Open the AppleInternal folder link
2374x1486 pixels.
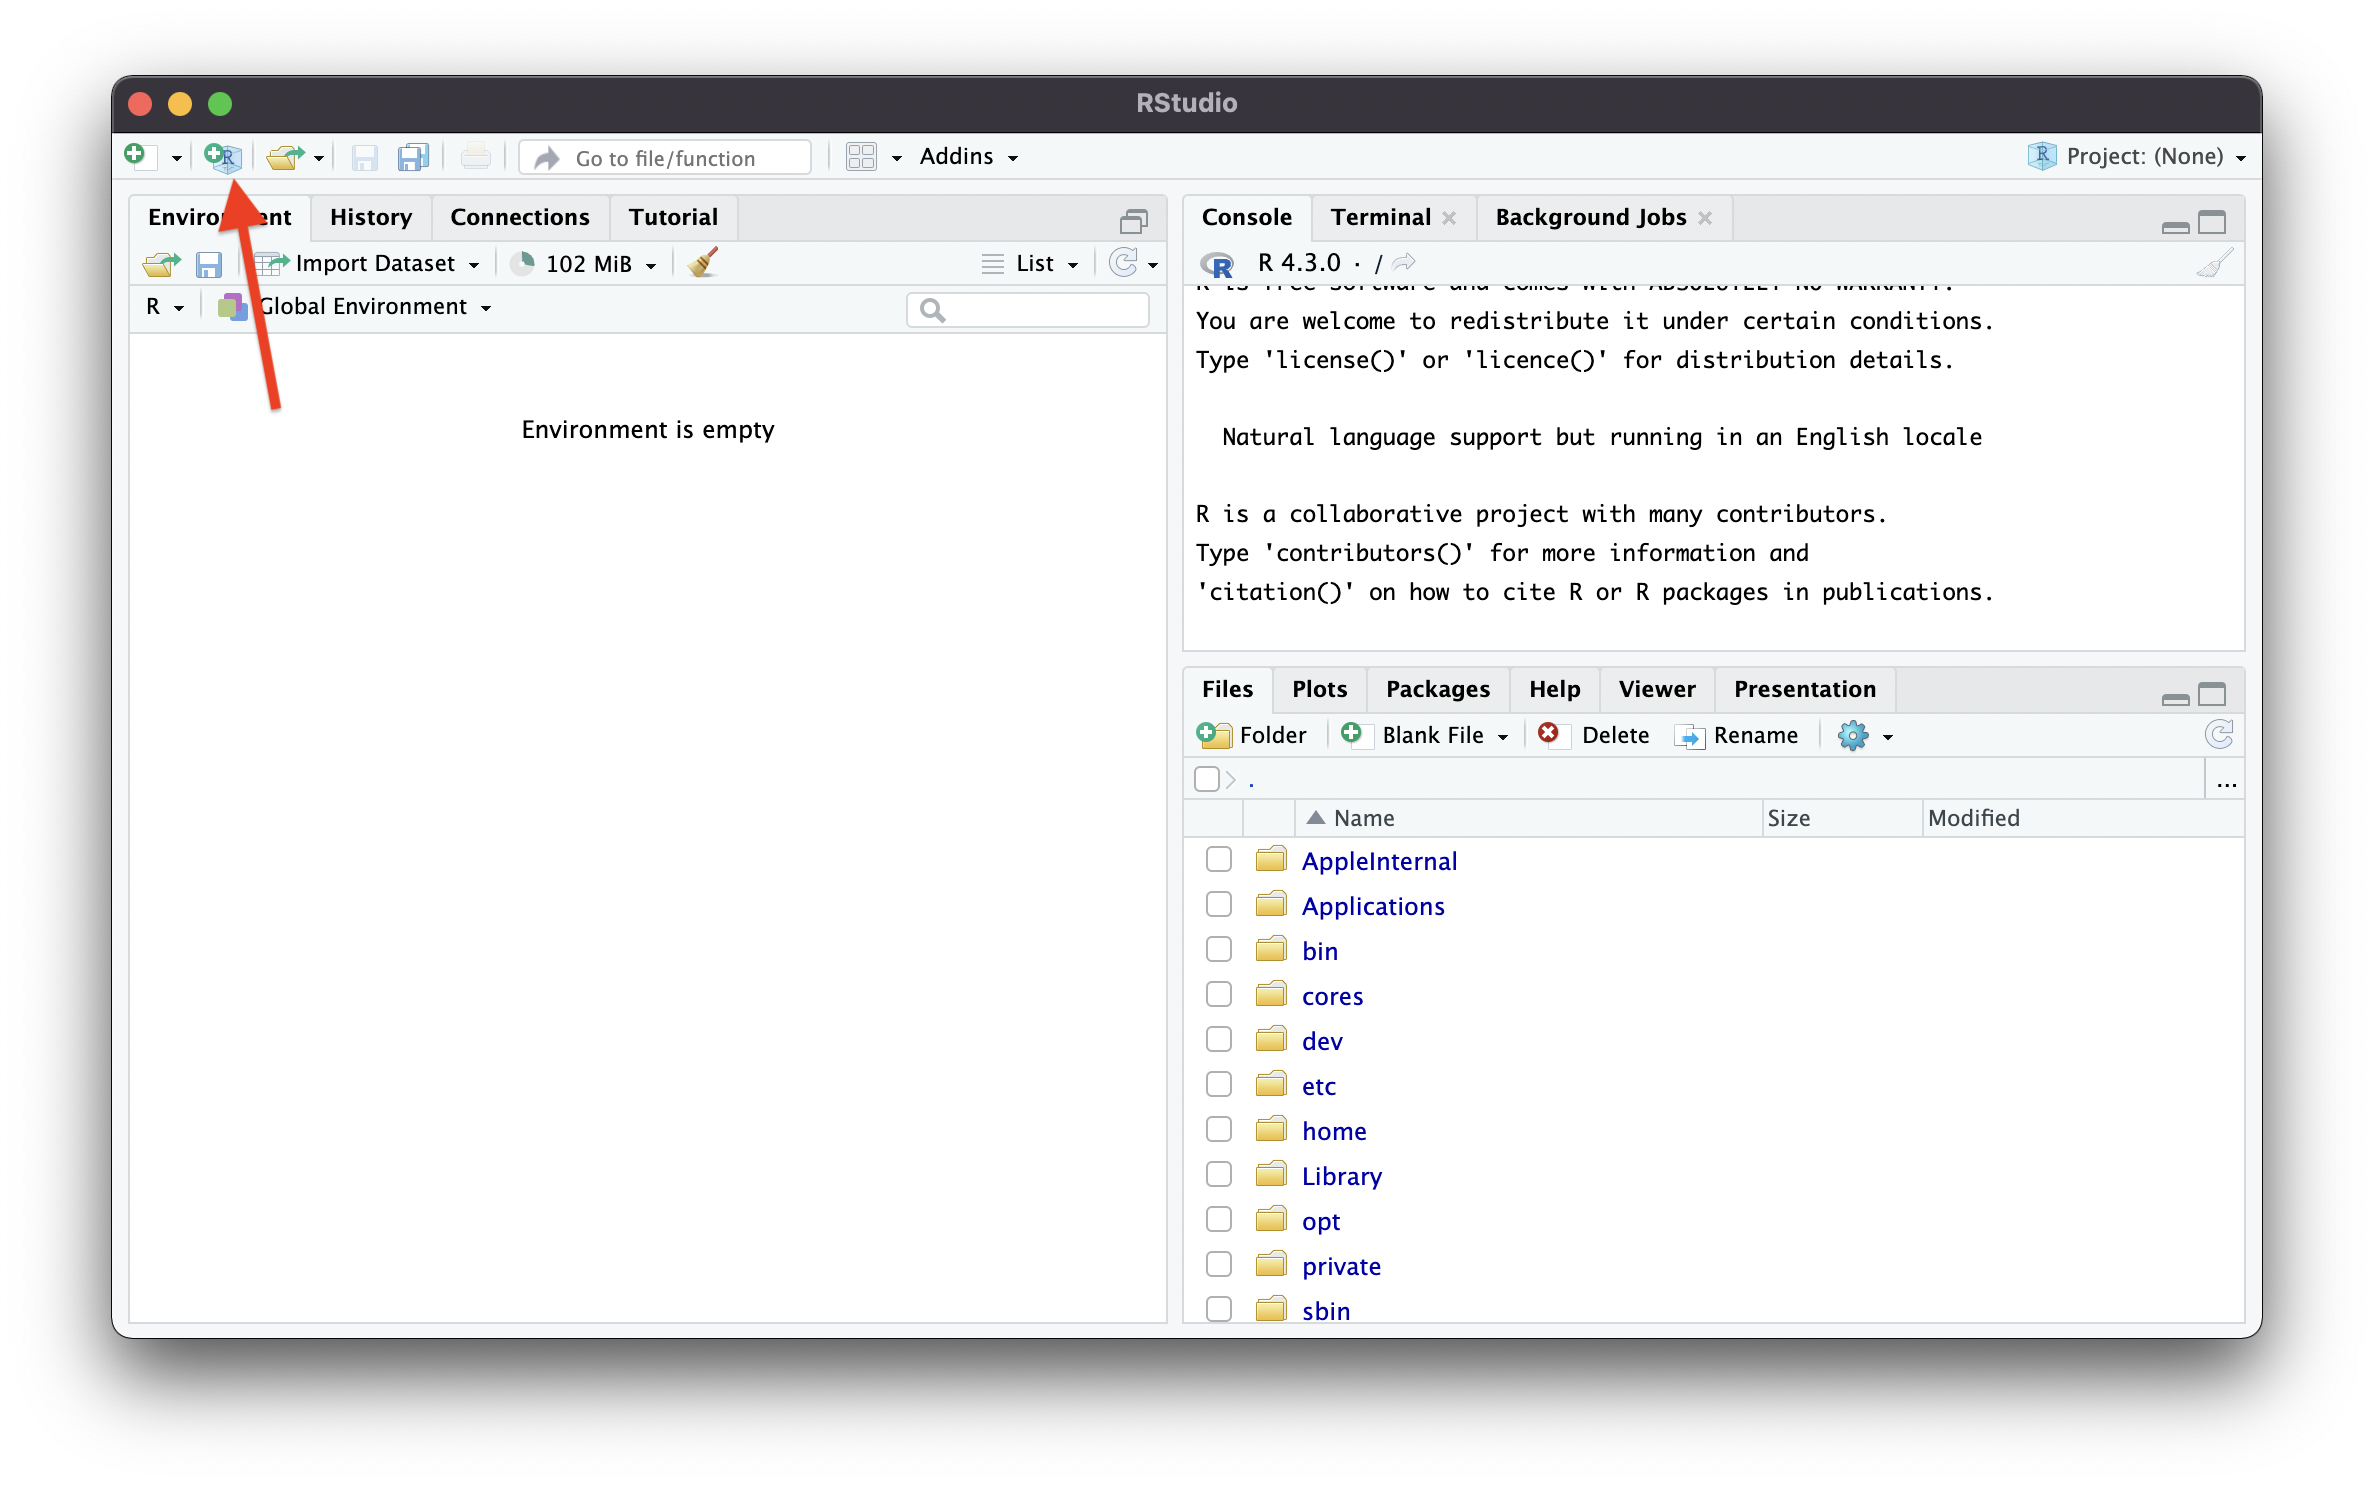tap(1378, 861)
